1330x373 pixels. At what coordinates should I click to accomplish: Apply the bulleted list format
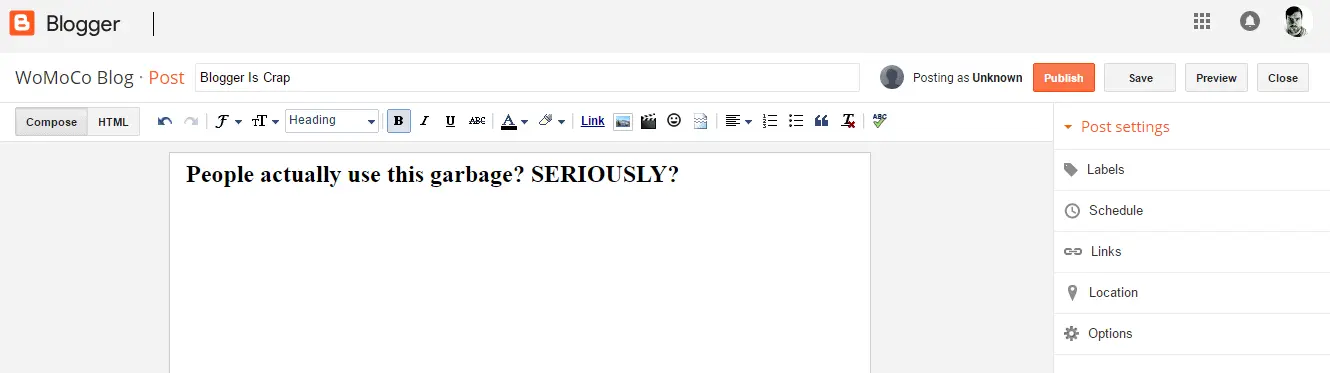pyautogui.click(x=796, y=121)
